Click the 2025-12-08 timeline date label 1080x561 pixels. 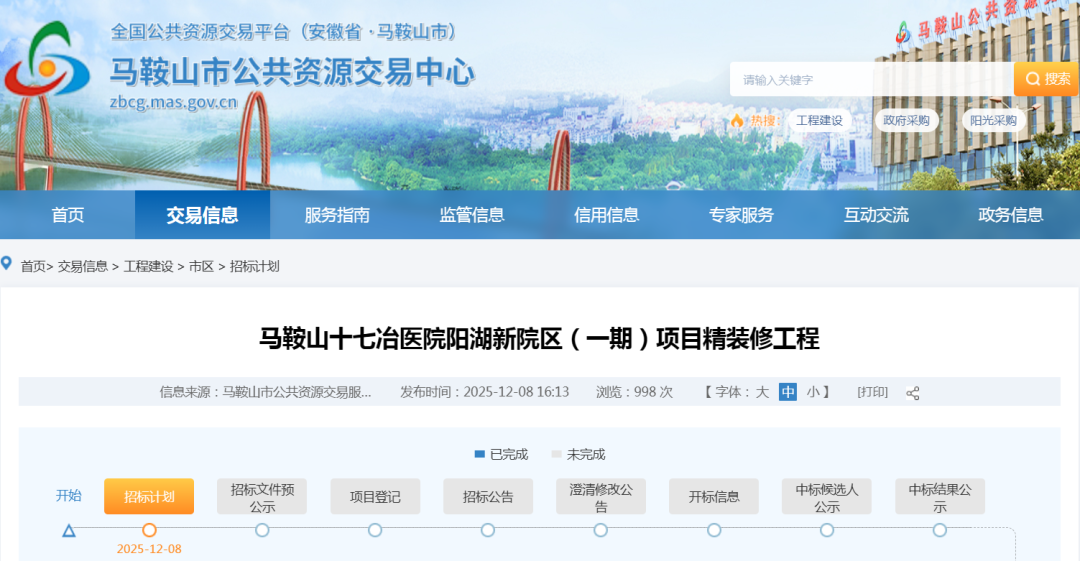pyautogui.click(x=149, y=549)
